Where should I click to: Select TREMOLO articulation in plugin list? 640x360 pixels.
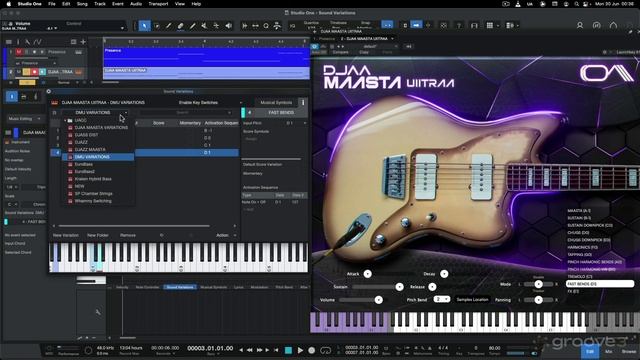(x=580, y=276)
